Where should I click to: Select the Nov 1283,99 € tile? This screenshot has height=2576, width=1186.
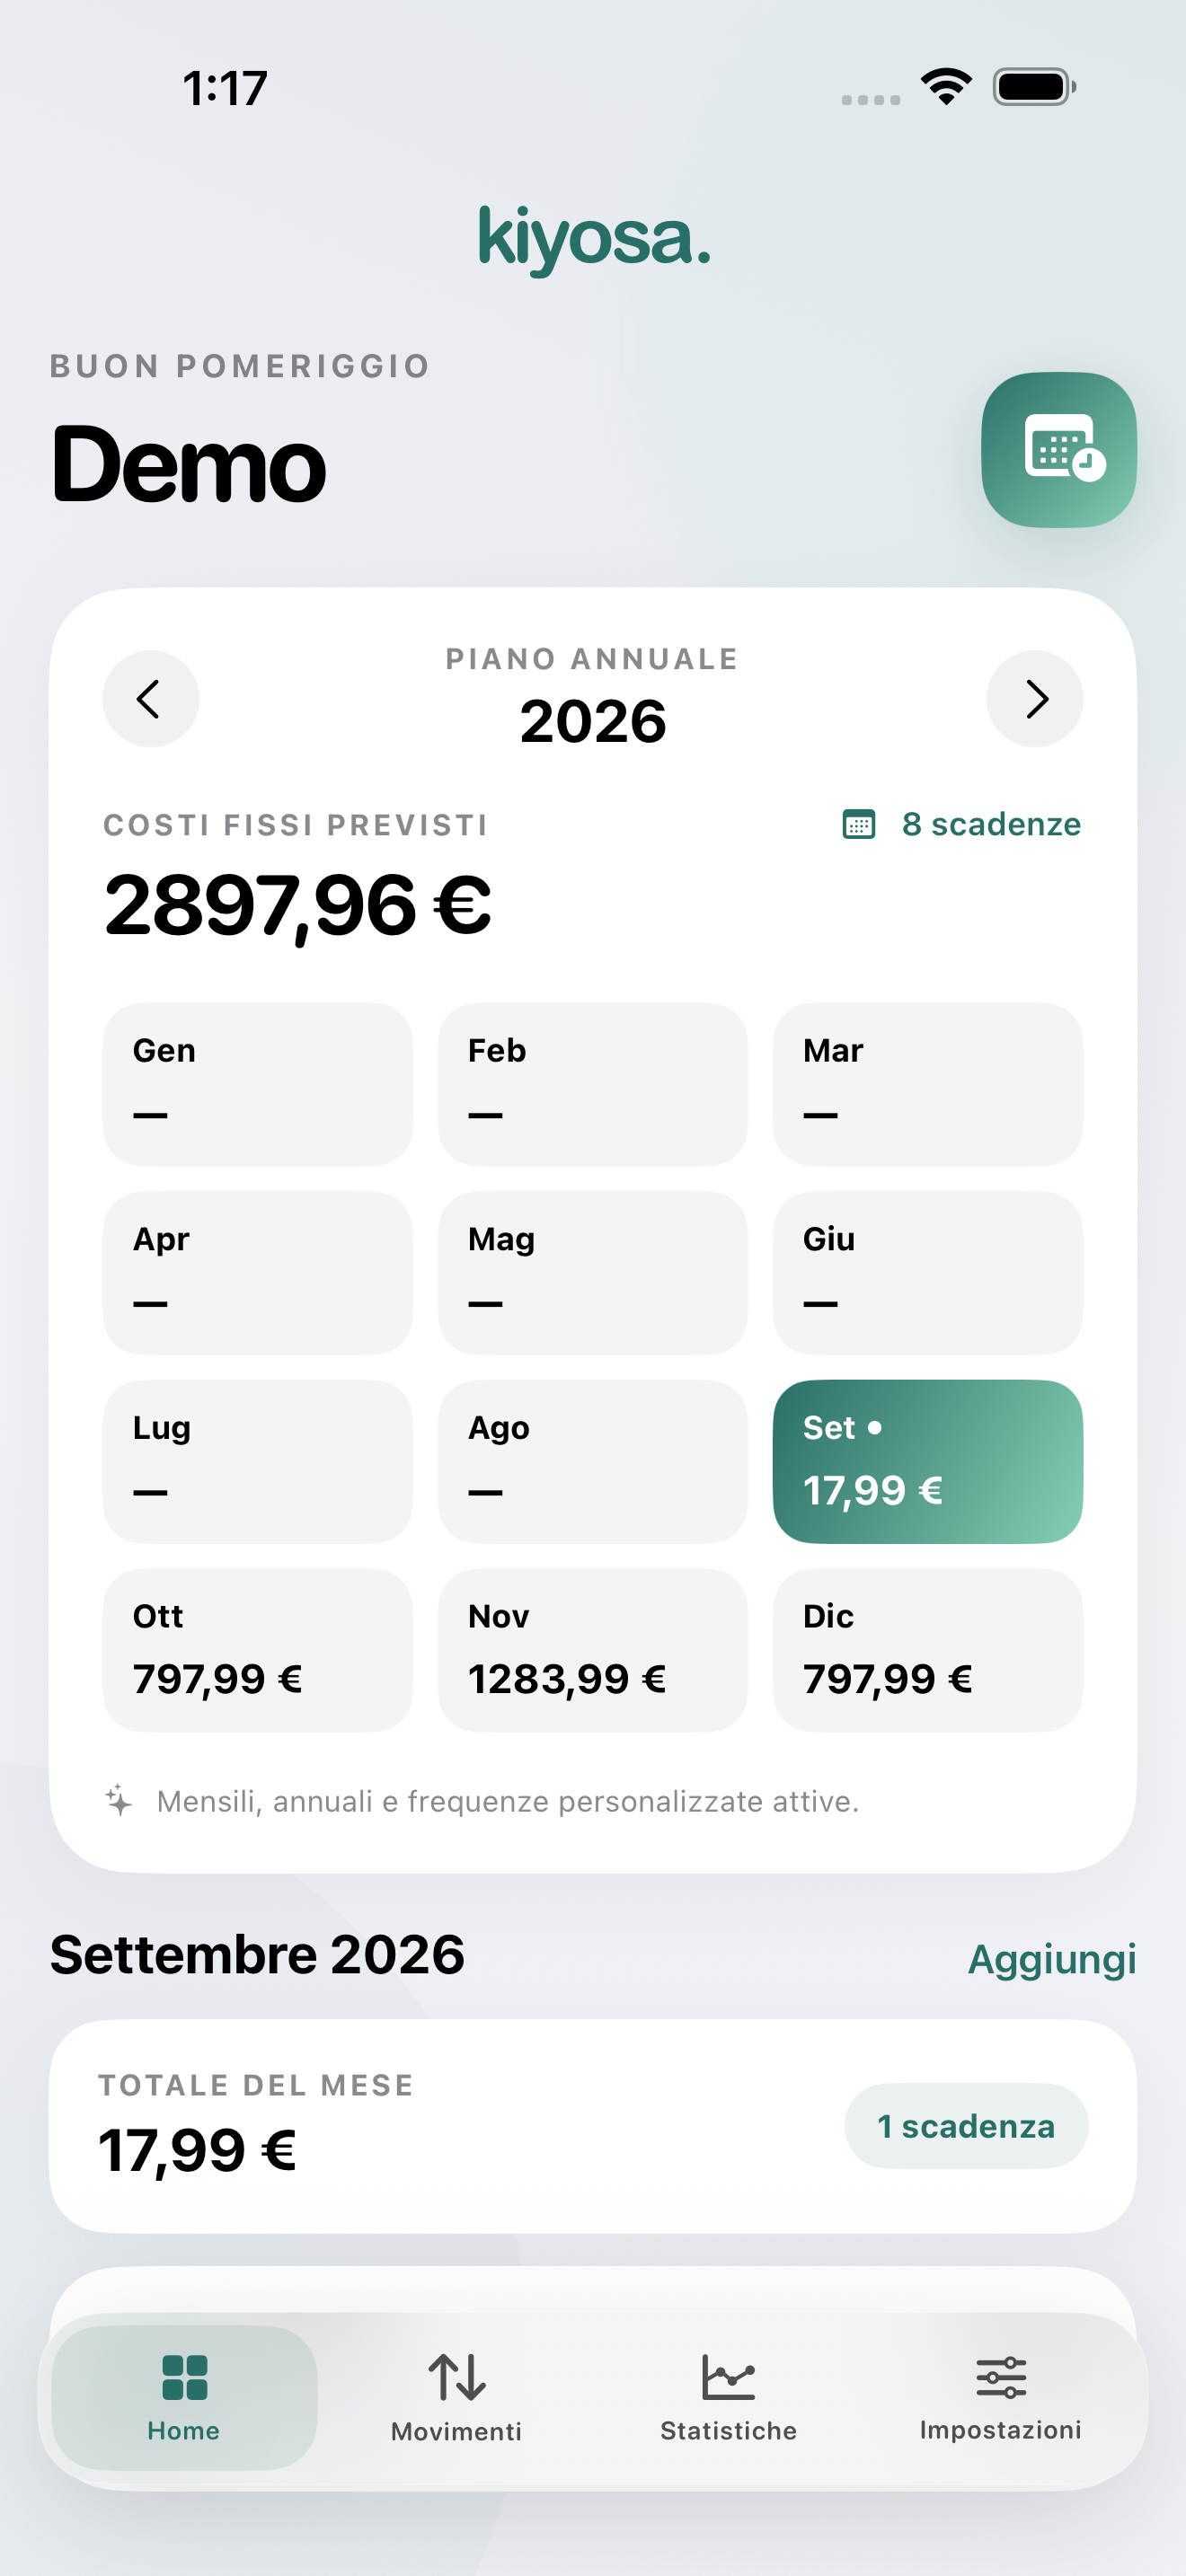pos(593,1650)
